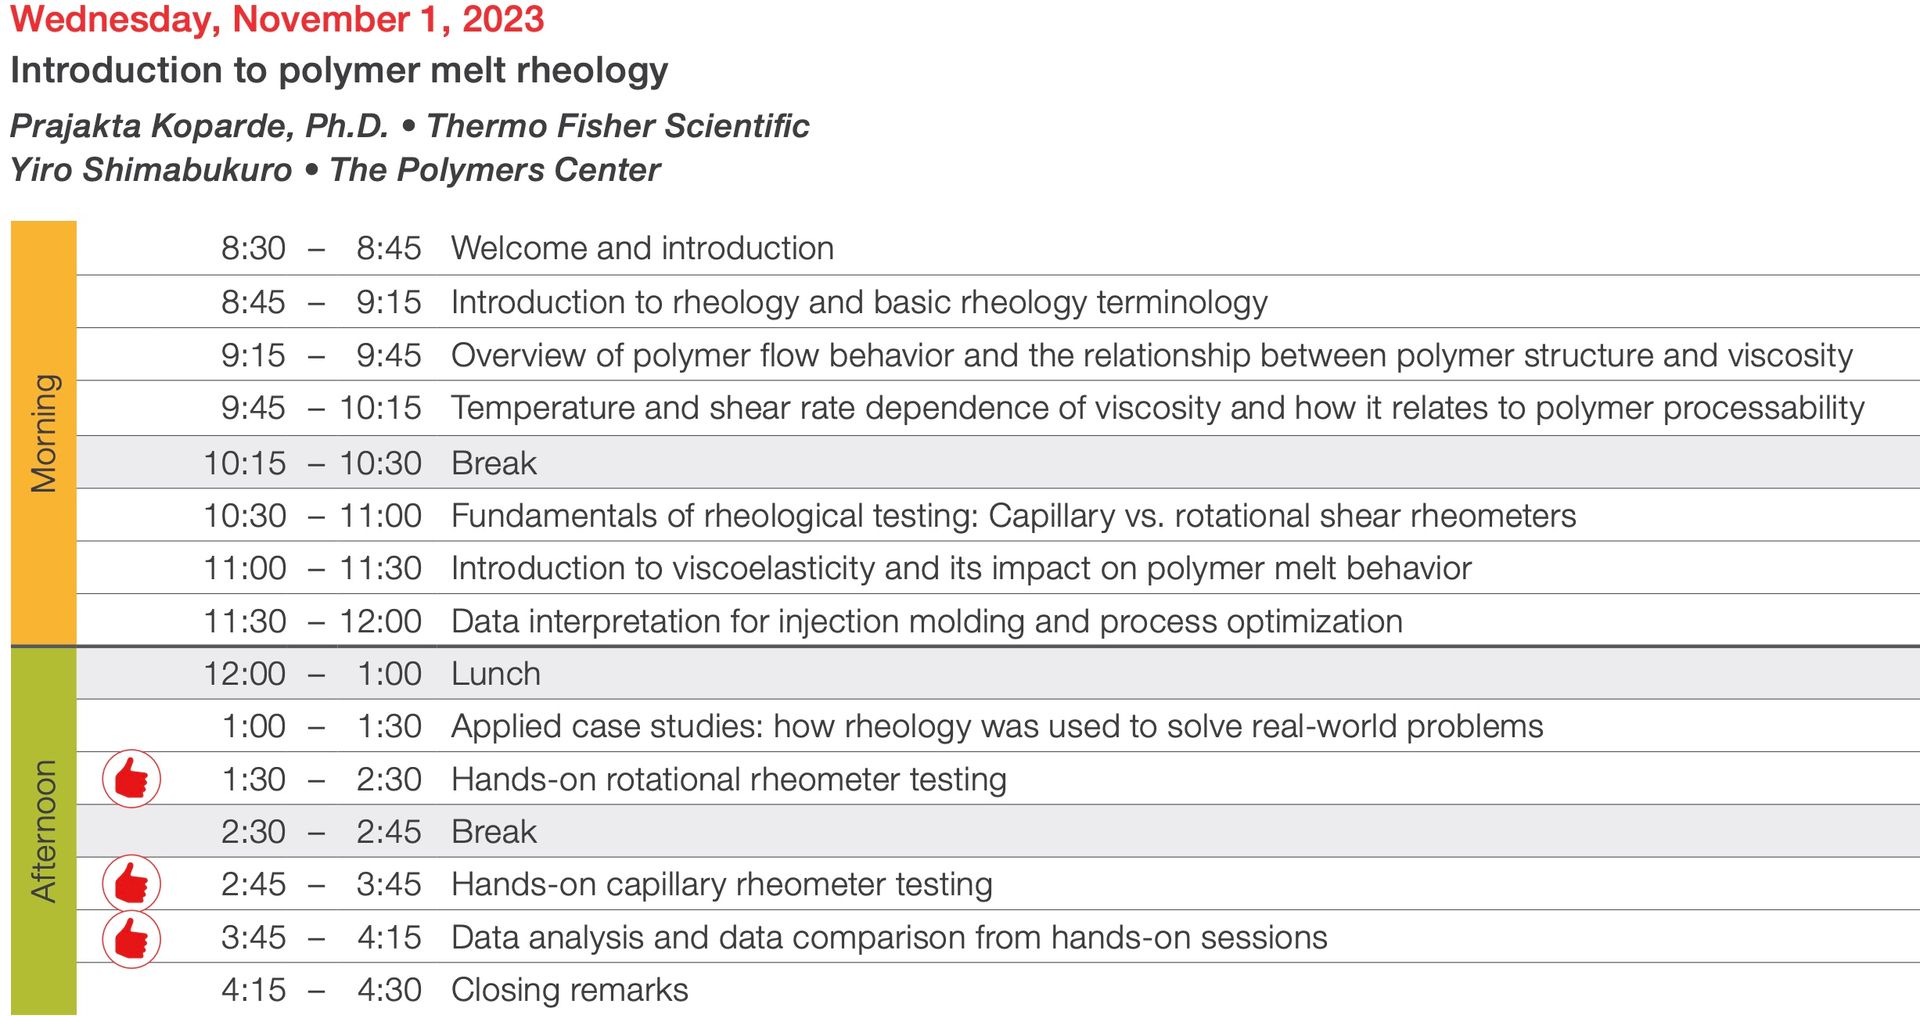Select presenter Prajakta Koparde, Ph.D. line
1920x1016 pixels.
[x=409, y=126]
